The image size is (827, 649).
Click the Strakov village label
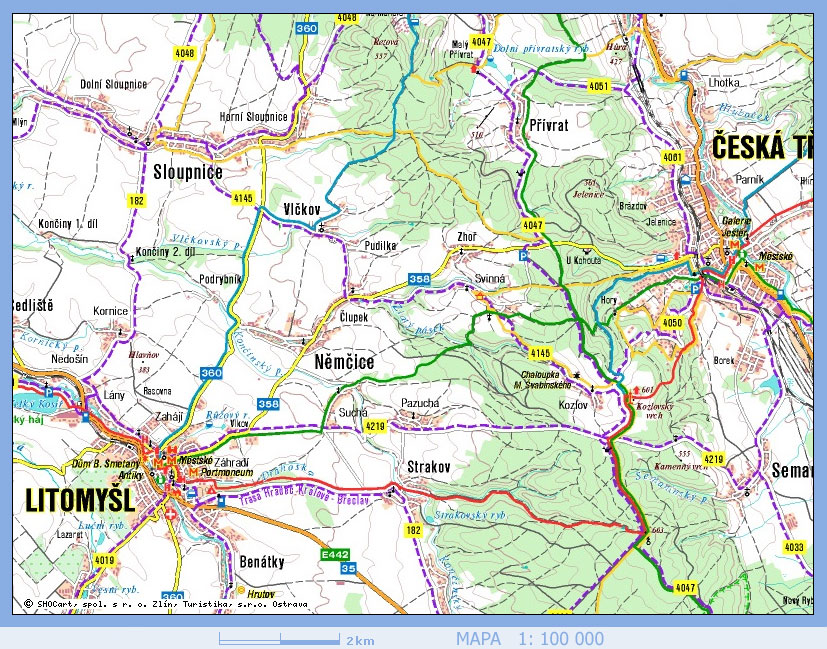click(x=429, y=467)
